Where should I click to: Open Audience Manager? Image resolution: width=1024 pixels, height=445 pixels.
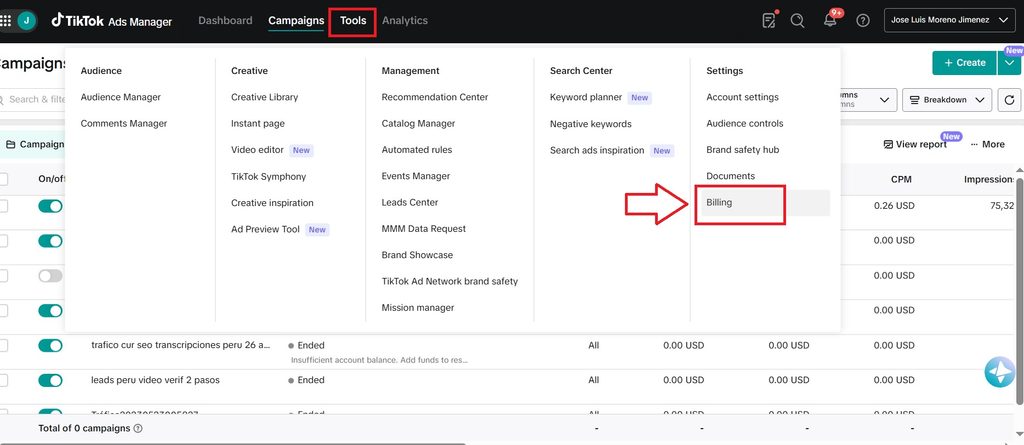121,97
